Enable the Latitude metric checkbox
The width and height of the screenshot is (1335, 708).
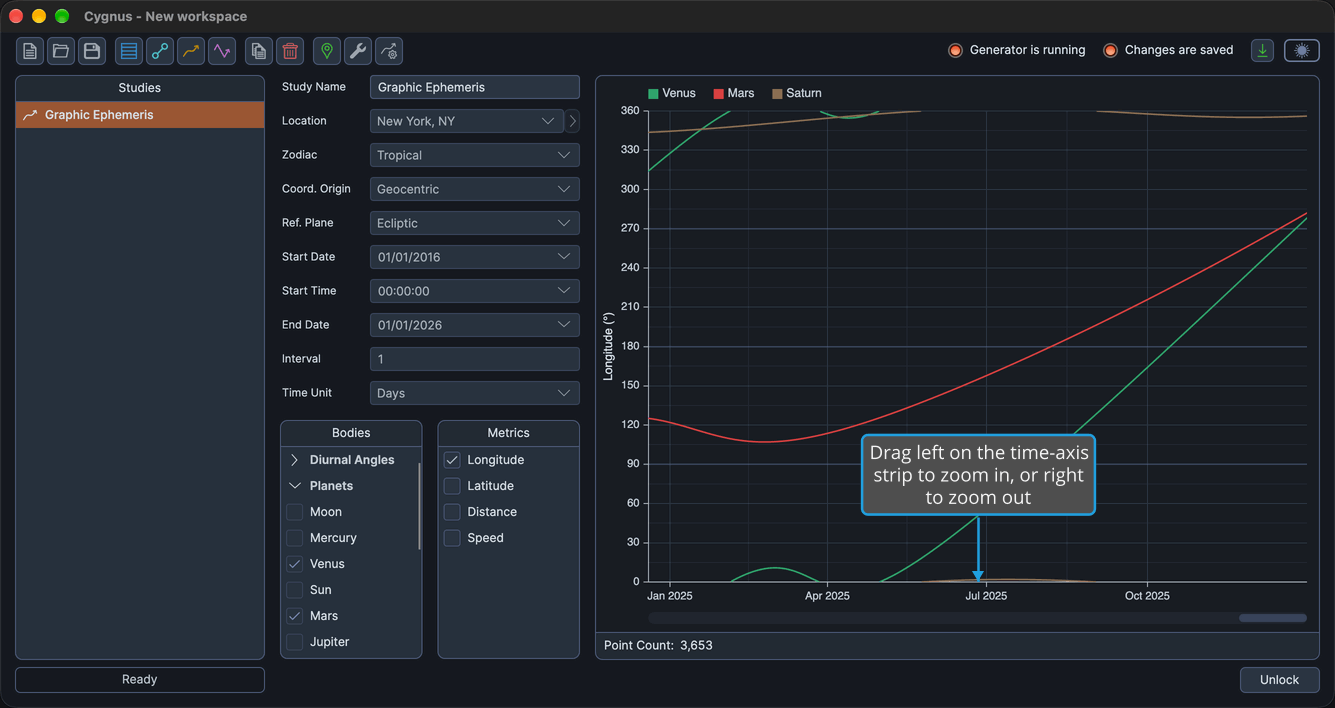(452, 486)
